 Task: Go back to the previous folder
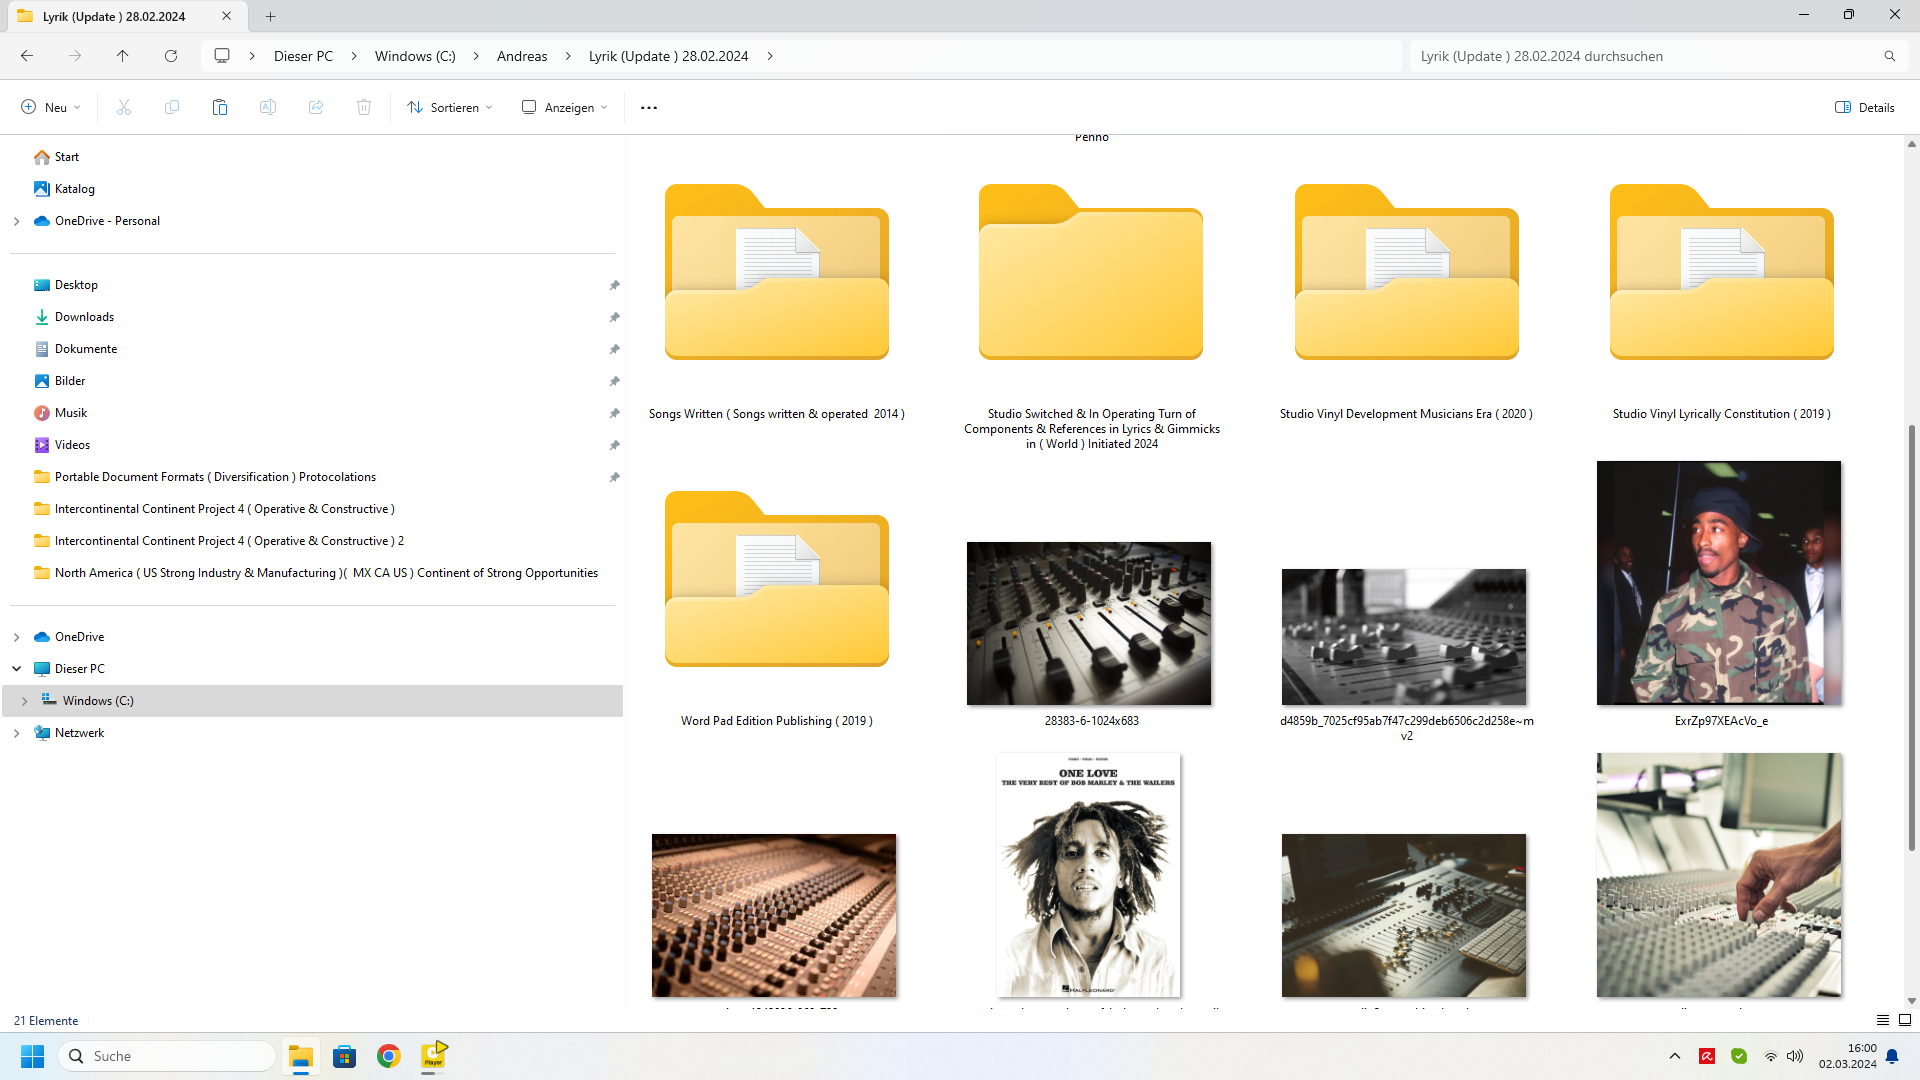27,56
